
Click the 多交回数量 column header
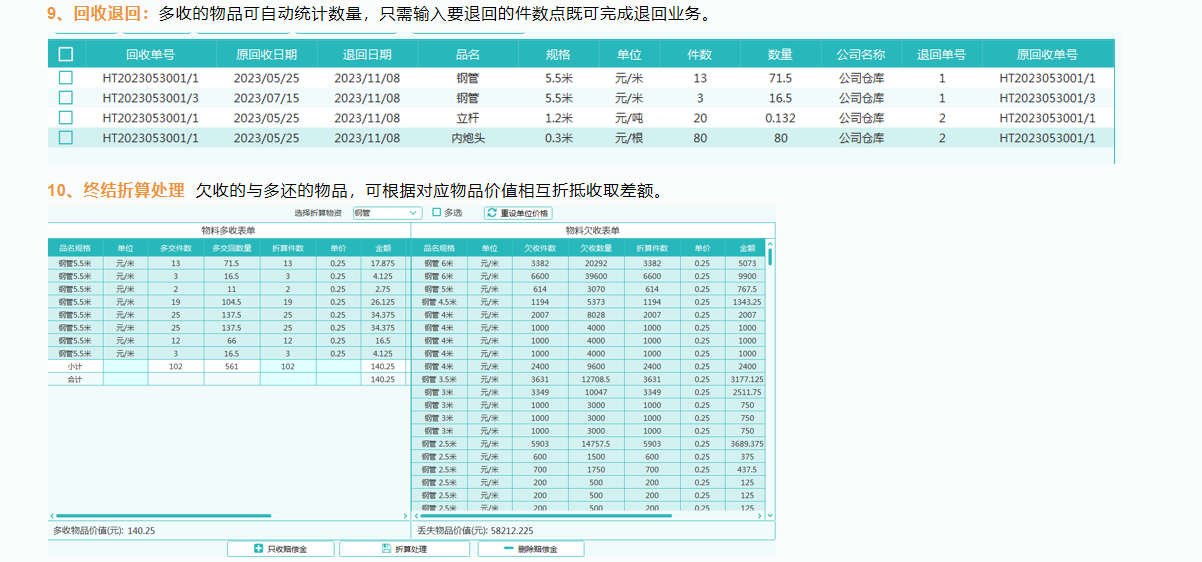point(232,248)
